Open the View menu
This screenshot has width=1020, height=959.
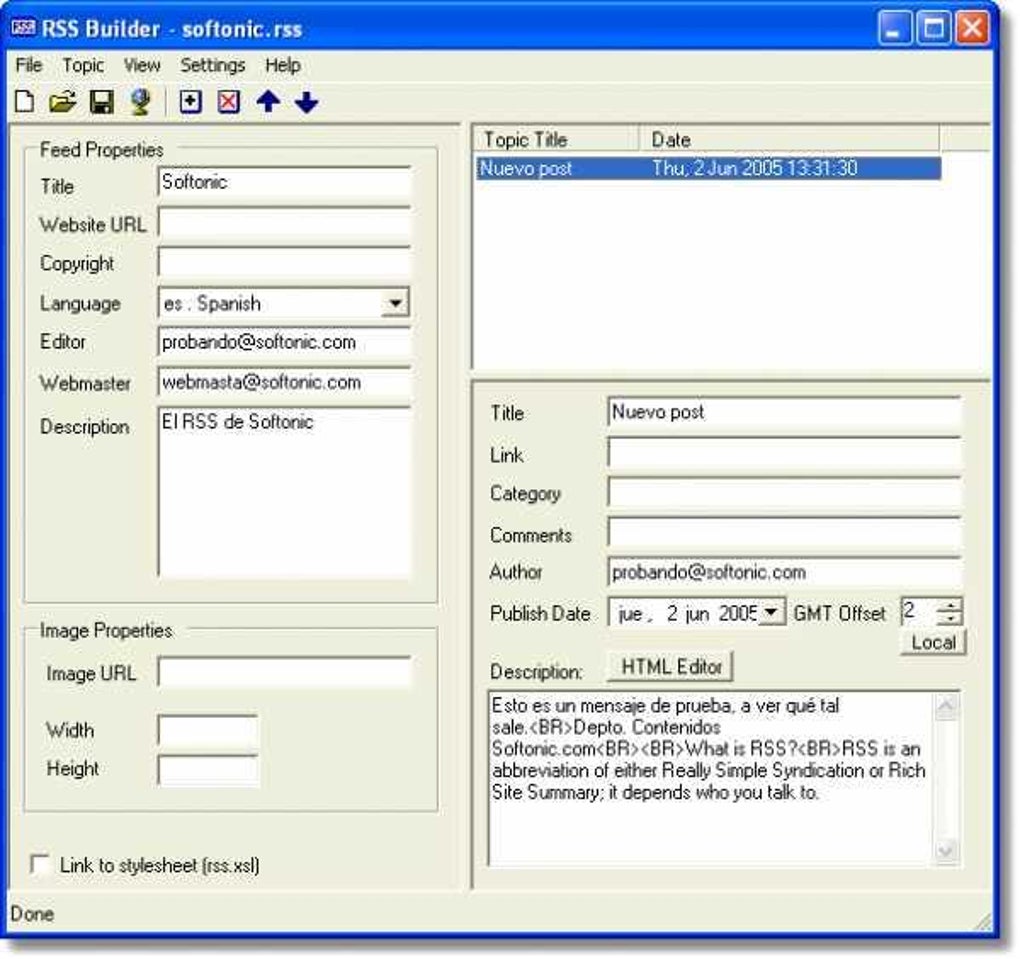coord(142,65)
